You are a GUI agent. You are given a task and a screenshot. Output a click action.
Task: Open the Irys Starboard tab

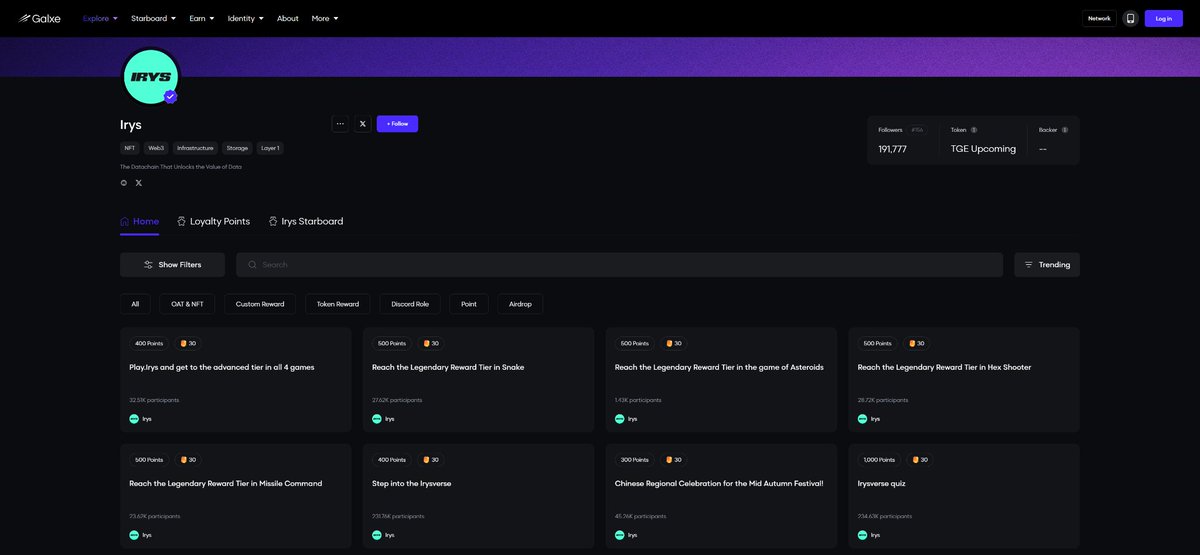[x=306, y=221]
